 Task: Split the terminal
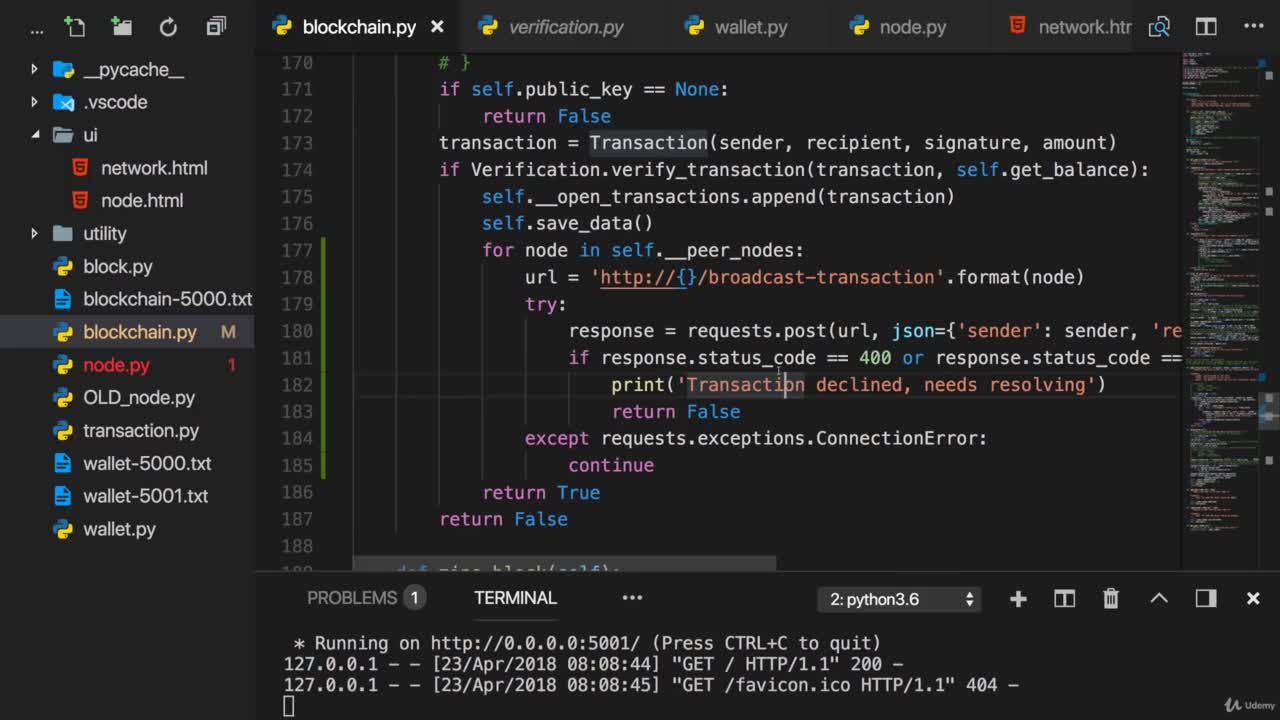pos(1064,598)
